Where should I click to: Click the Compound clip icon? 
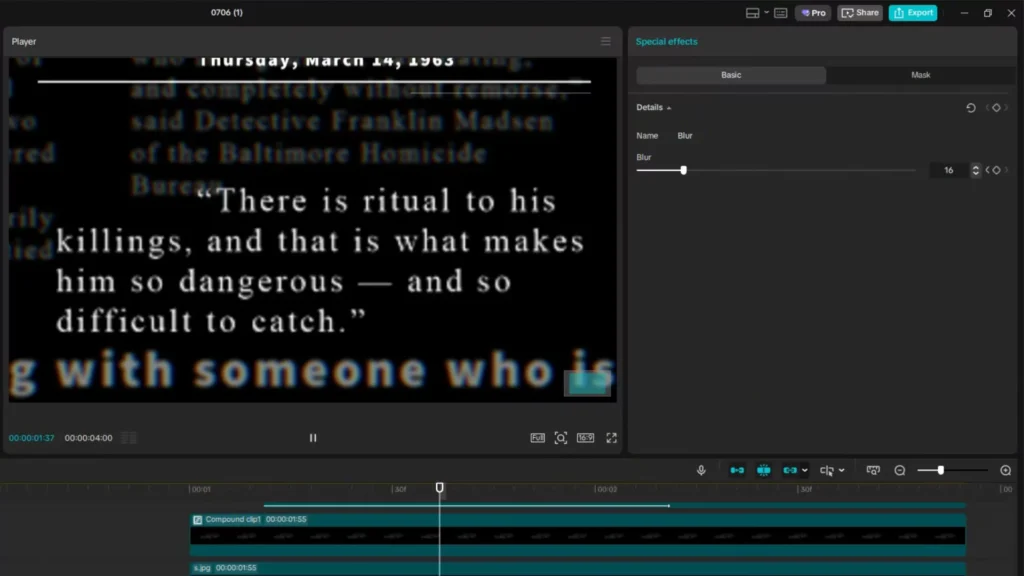click(x=198, y=520)
